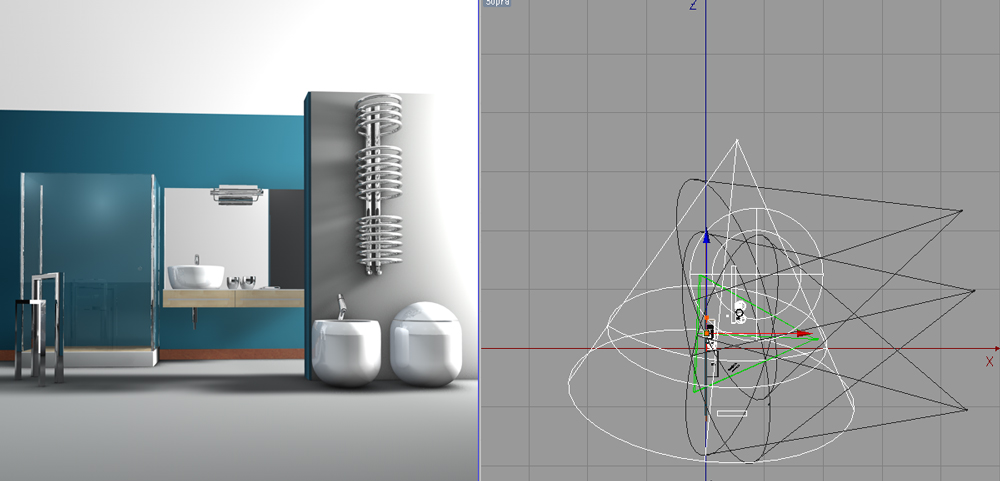Click the Sopra viewport label
Viewport: 1000px width, 481px height.
tap(497, 3)
